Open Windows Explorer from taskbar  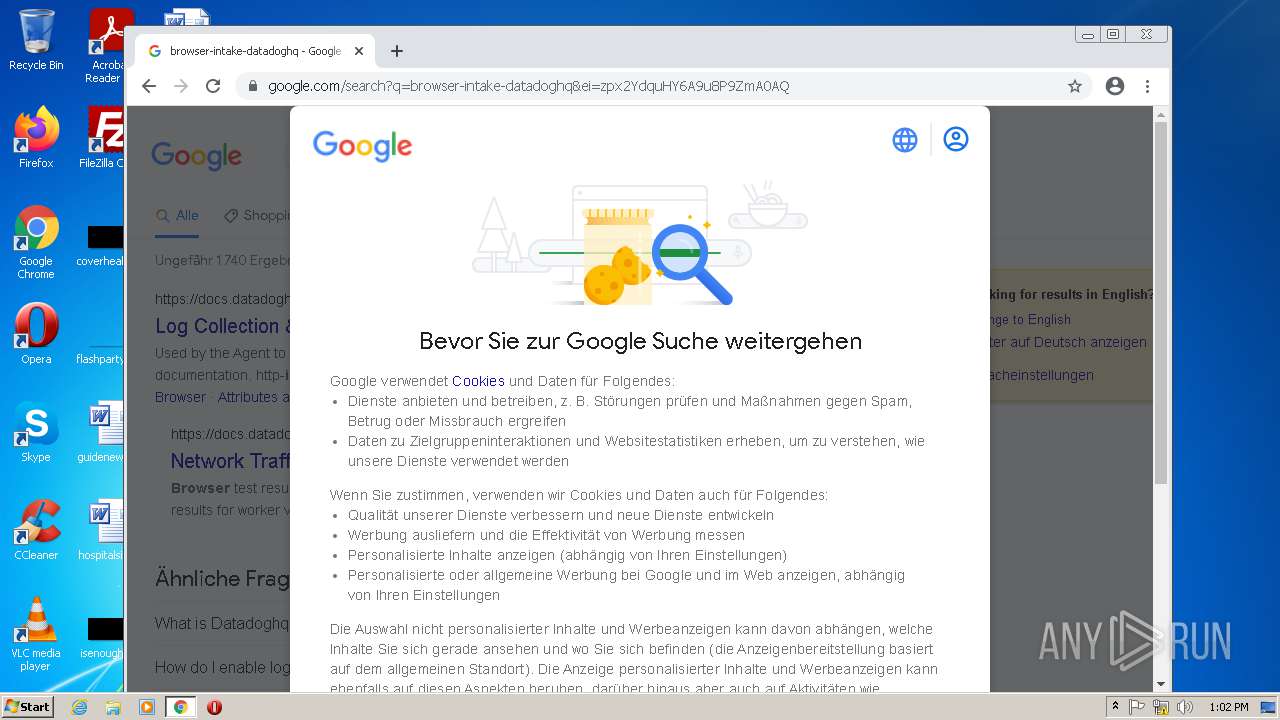(x=113, y=707)
